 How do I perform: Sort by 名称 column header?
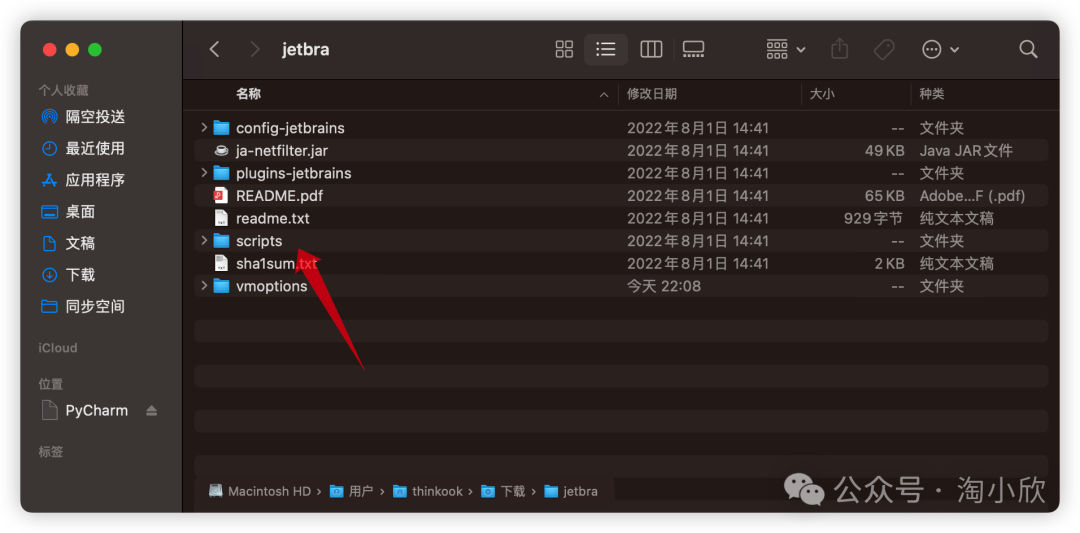coord(249,94)
